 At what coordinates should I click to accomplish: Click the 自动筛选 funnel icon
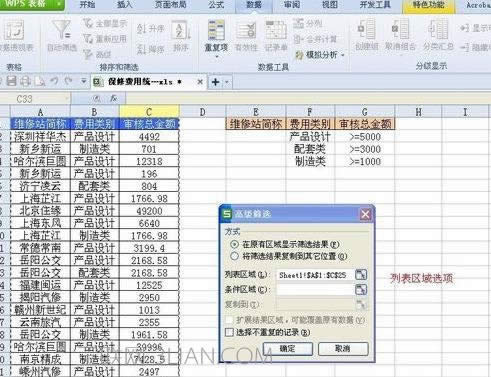[62, 30]
